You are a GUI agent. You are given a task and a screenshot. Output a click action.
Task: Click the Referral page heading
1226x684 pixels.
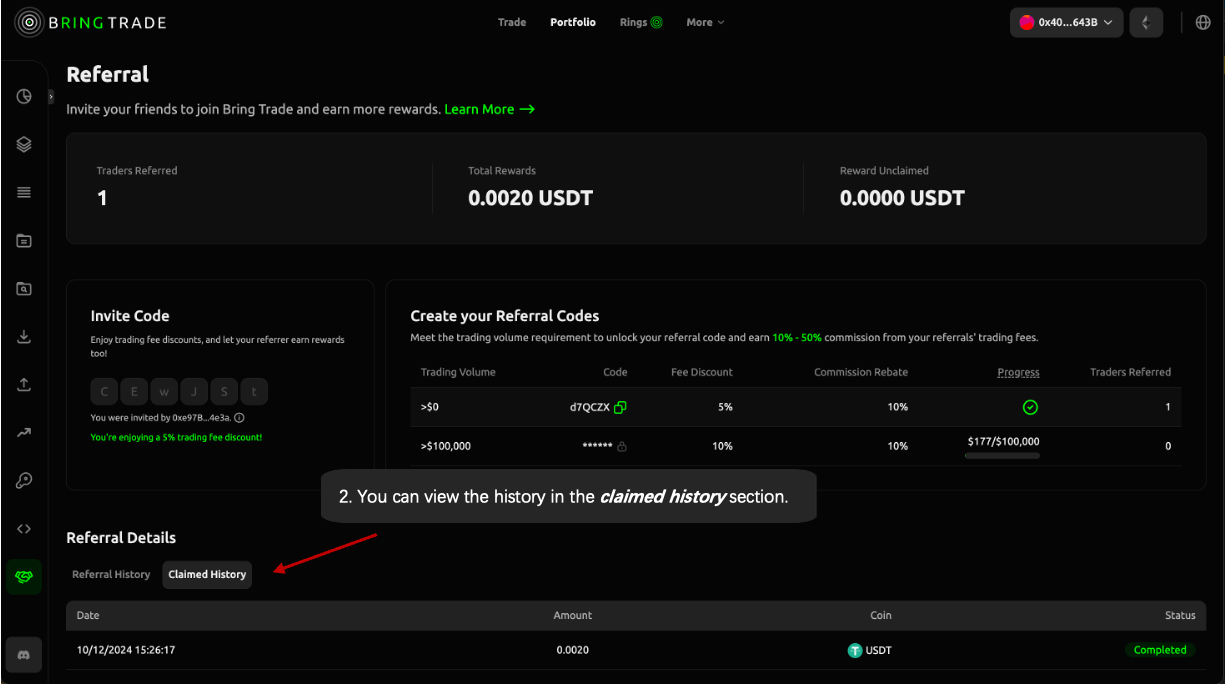[x=108, y=74]
